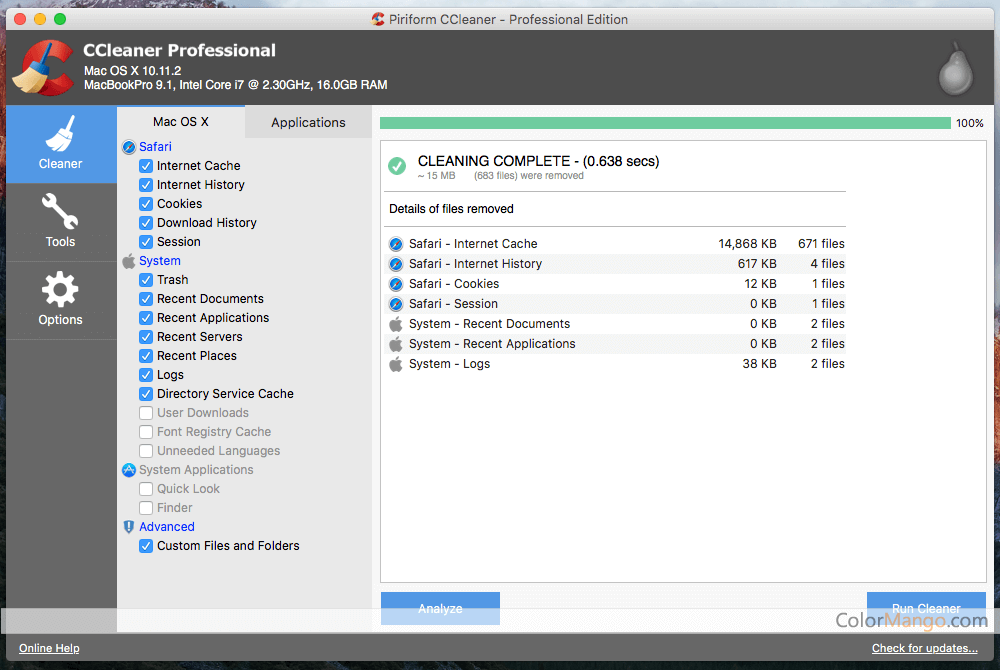Disable the Trash checkbox
1000x670 pixels.
click(x=146, y=280)
